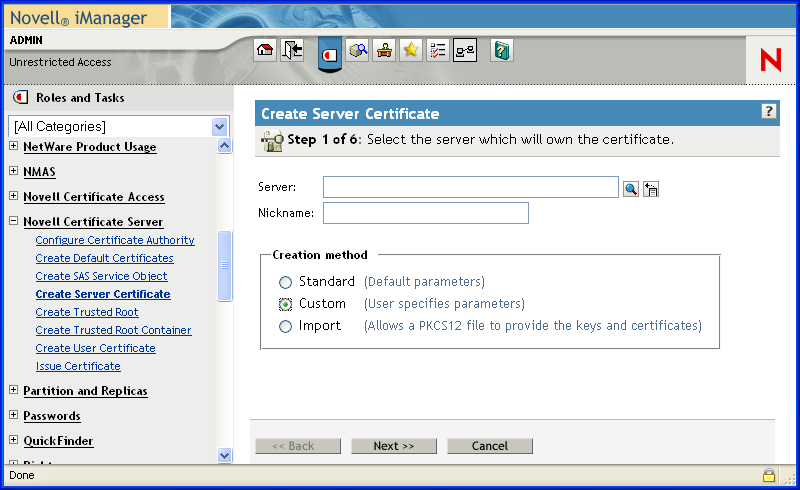Click the Cancel button
This screenshot has height=490, width=800.
click(489, 446)
